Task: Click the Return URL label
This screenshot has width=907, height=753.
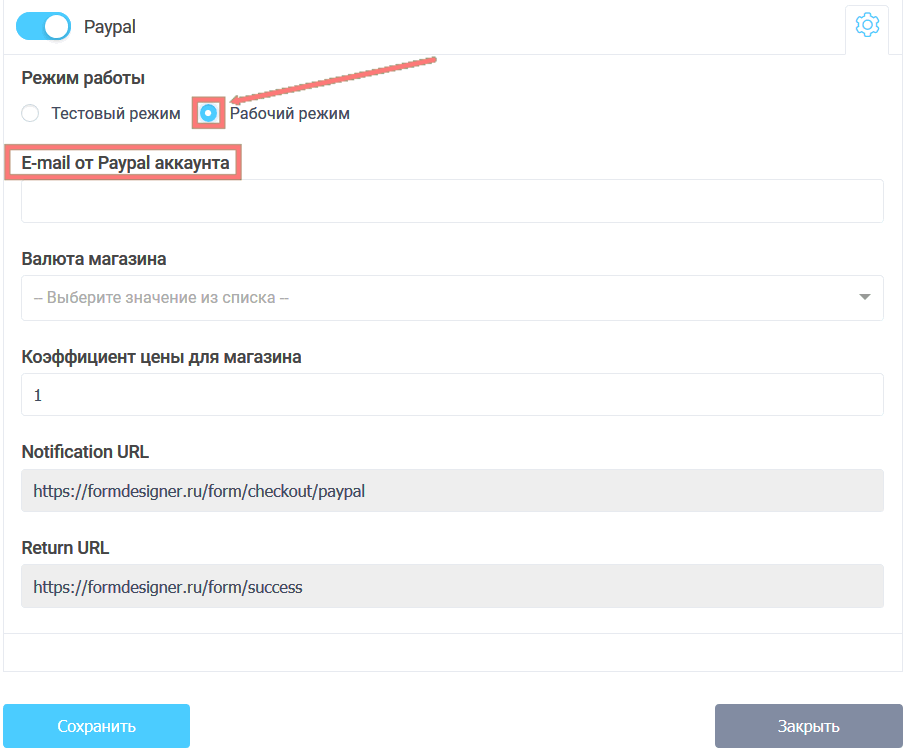Action: [x=65, y=548]
